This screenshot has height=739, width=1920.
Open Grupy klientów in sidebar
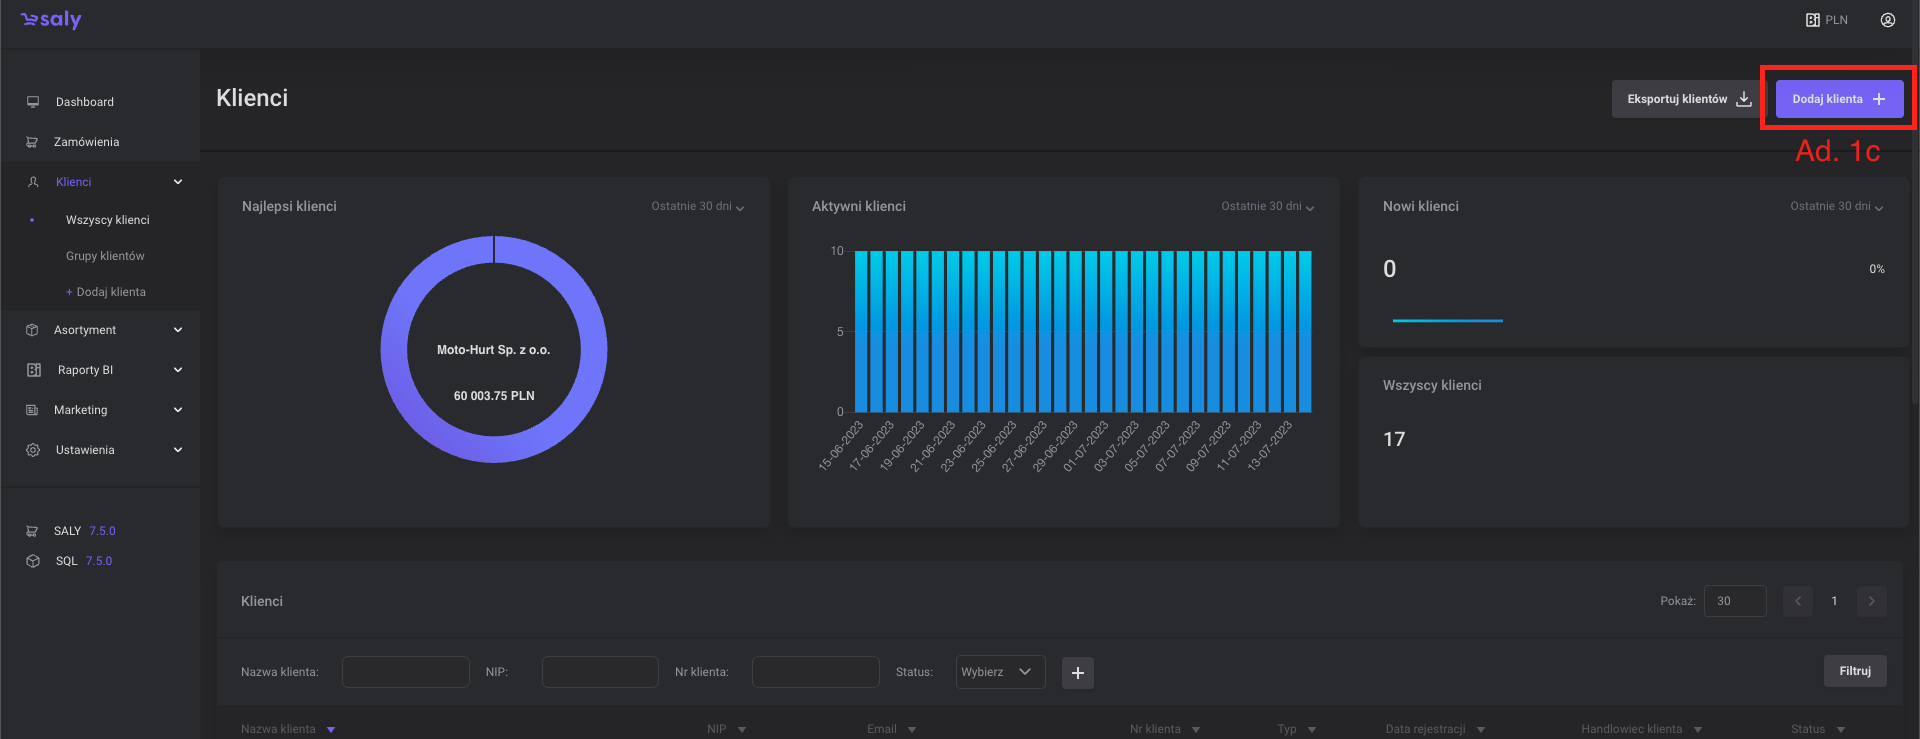coord(105,256)
